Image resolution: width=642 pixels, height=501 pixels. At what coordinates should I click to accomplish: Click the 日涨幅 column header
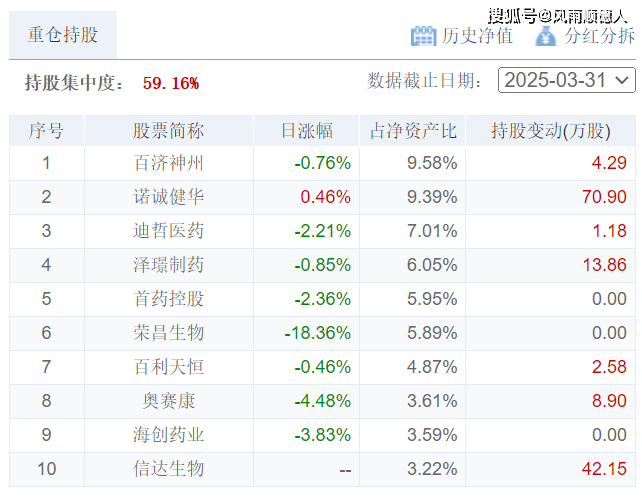click(306, 131)
